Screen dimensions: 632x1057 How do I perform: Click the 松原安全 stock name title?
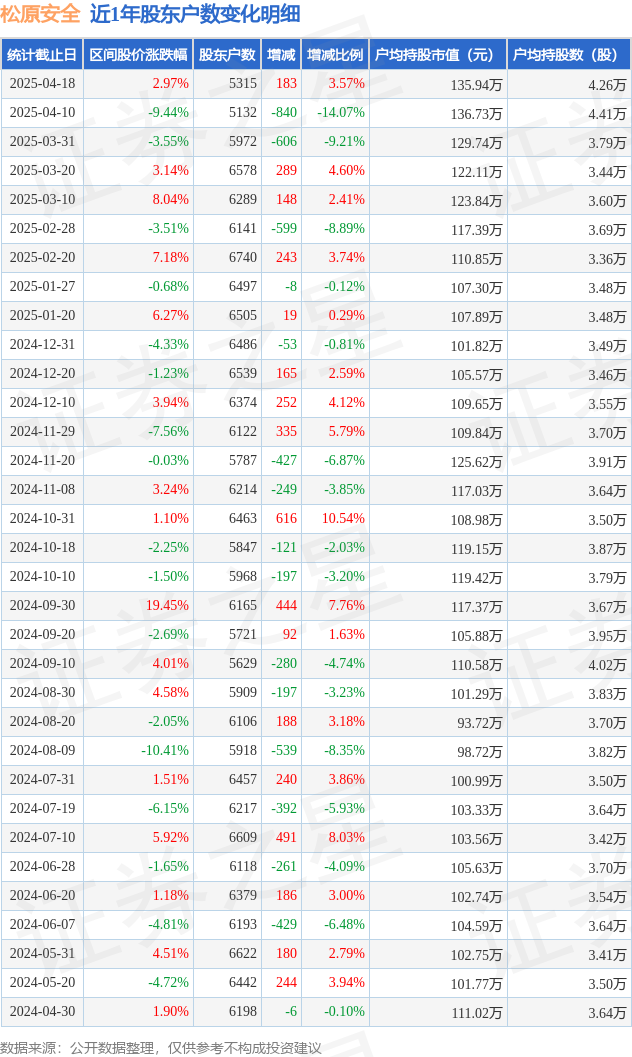[x=40, y=13]
